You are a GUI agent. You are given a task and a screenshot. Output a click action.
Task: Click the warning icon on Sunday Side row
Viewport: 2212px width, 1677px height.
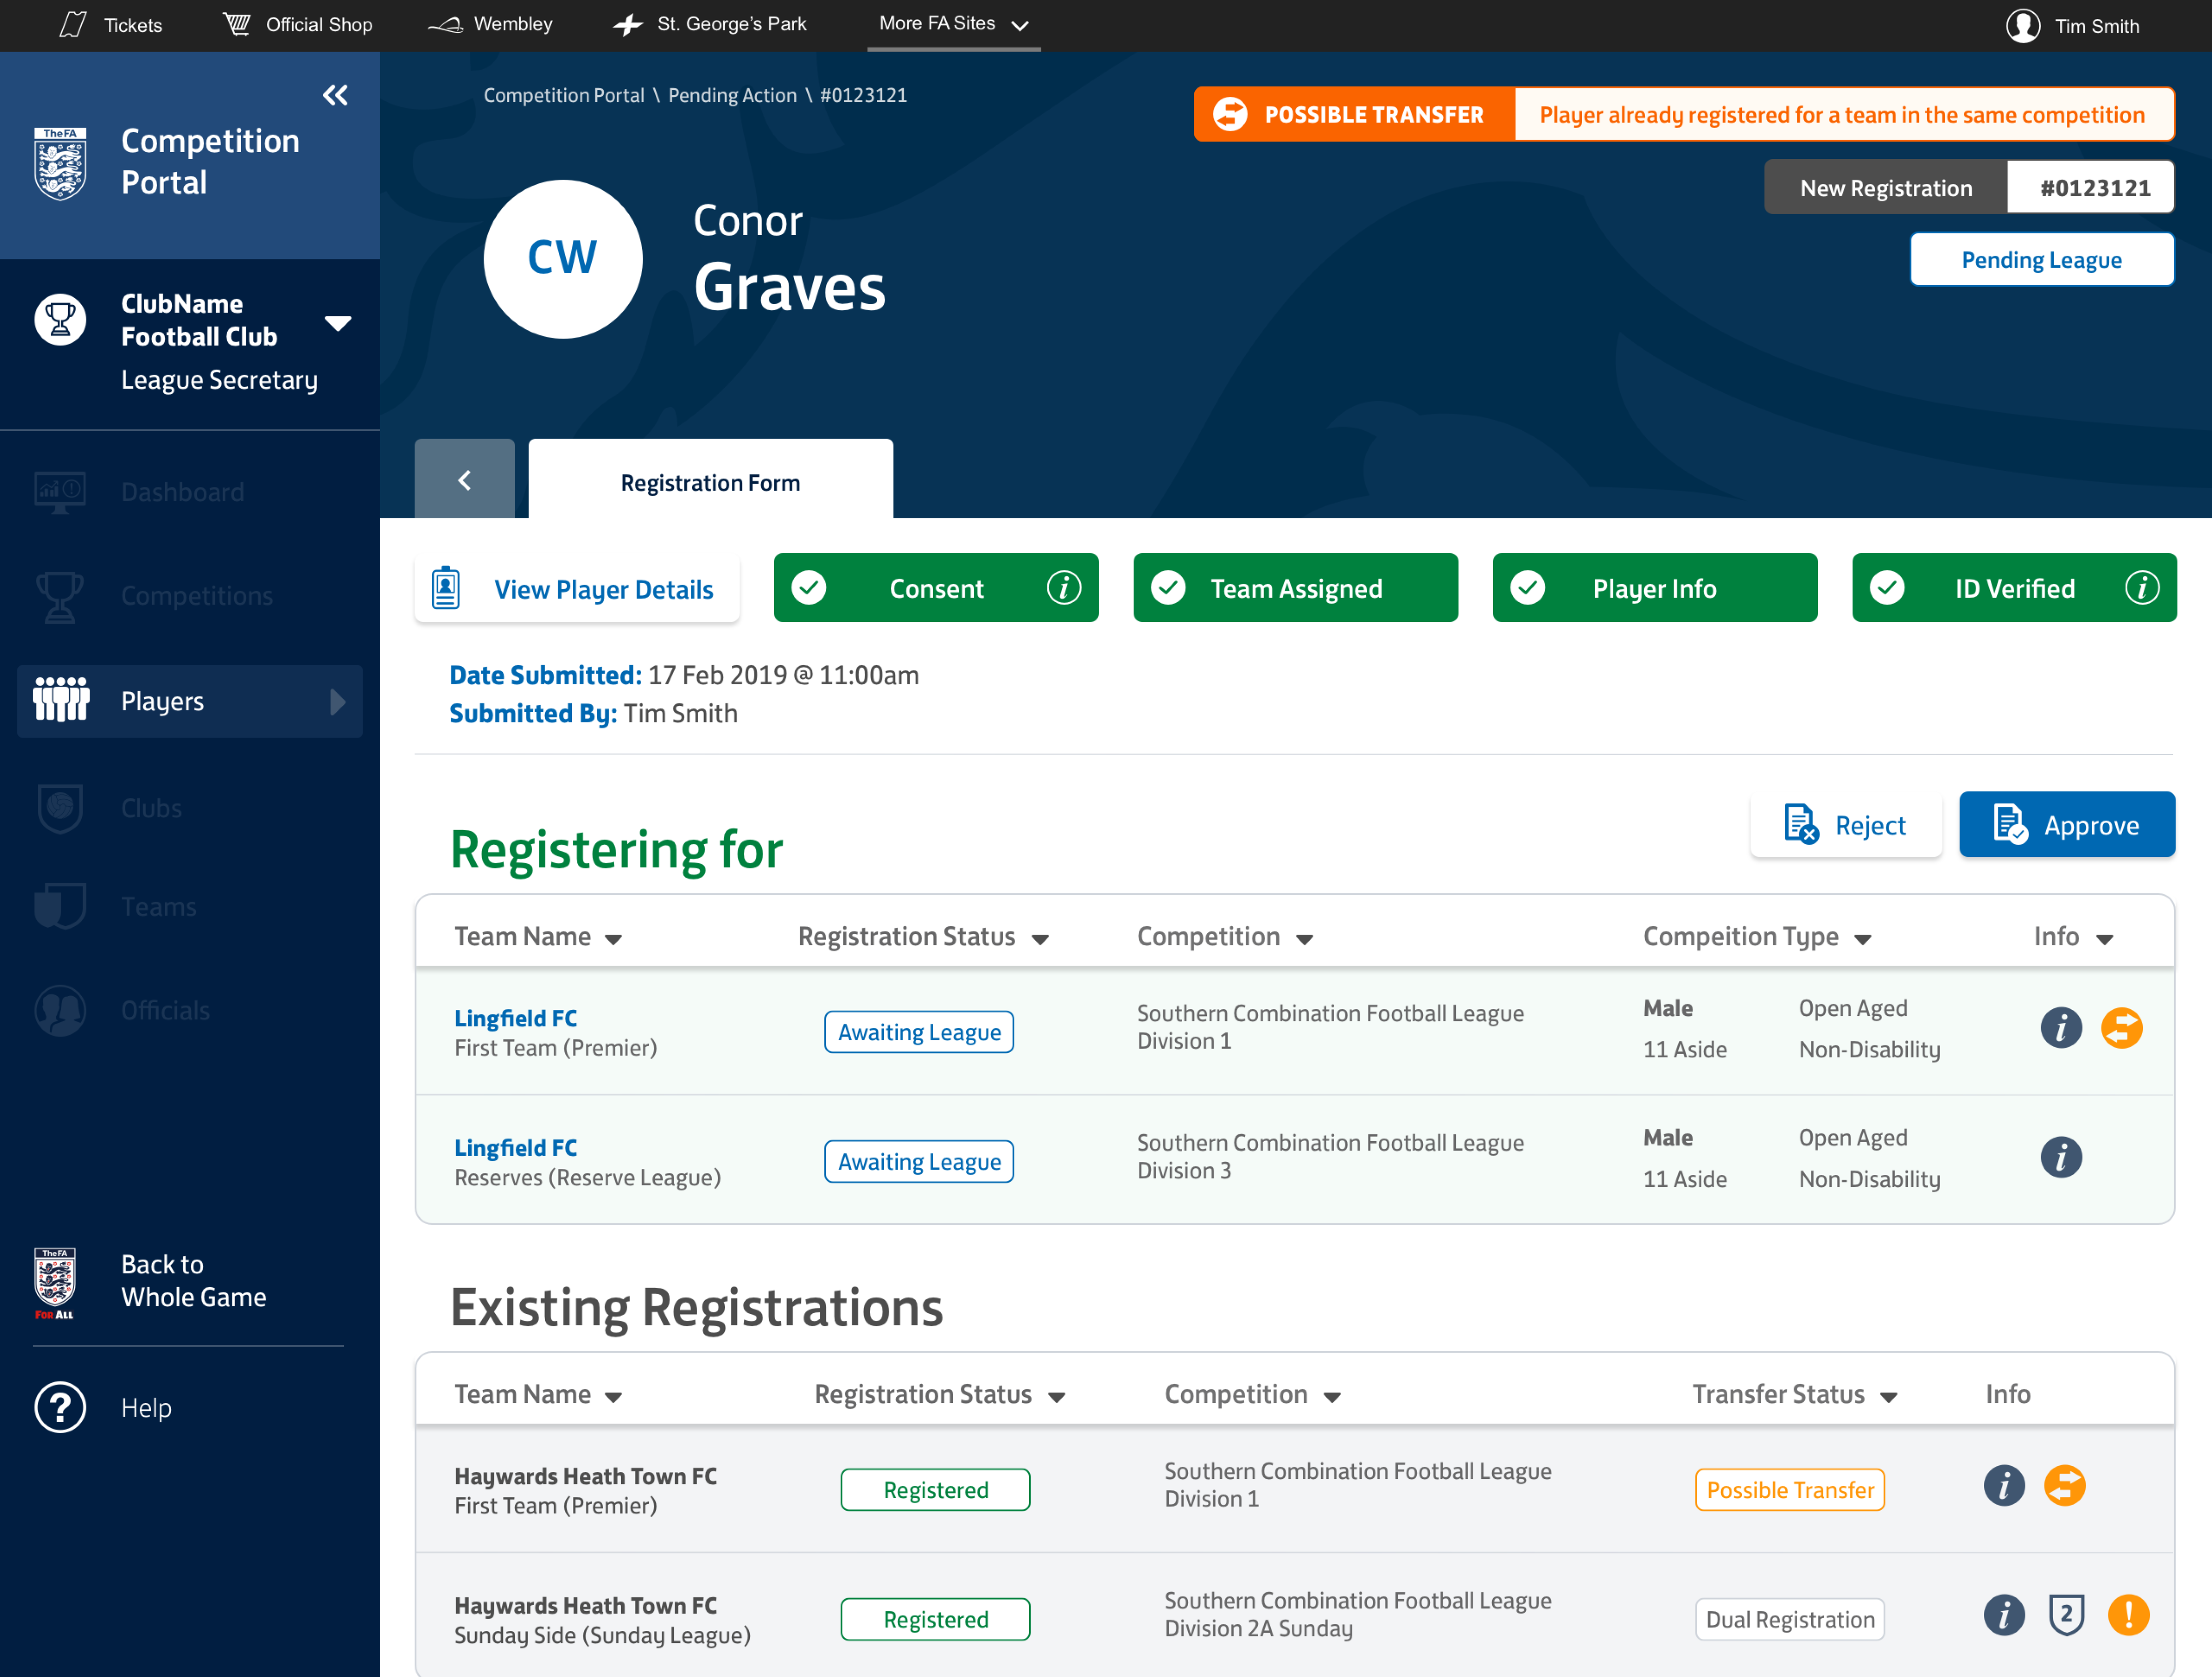(x=2128, y=1615)
